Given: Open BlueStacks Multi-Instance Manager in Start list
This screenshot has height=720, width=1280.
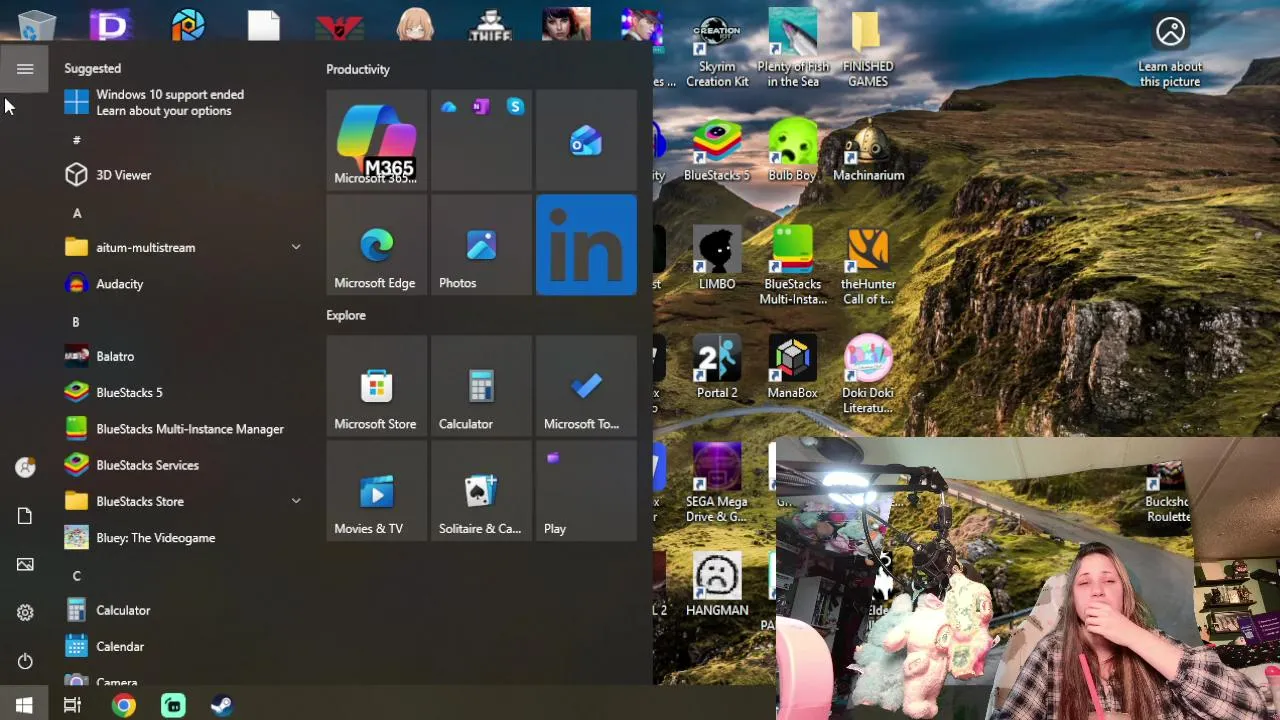Looking at the screenshot, I should pyautogui.click(x=183, y=429).
